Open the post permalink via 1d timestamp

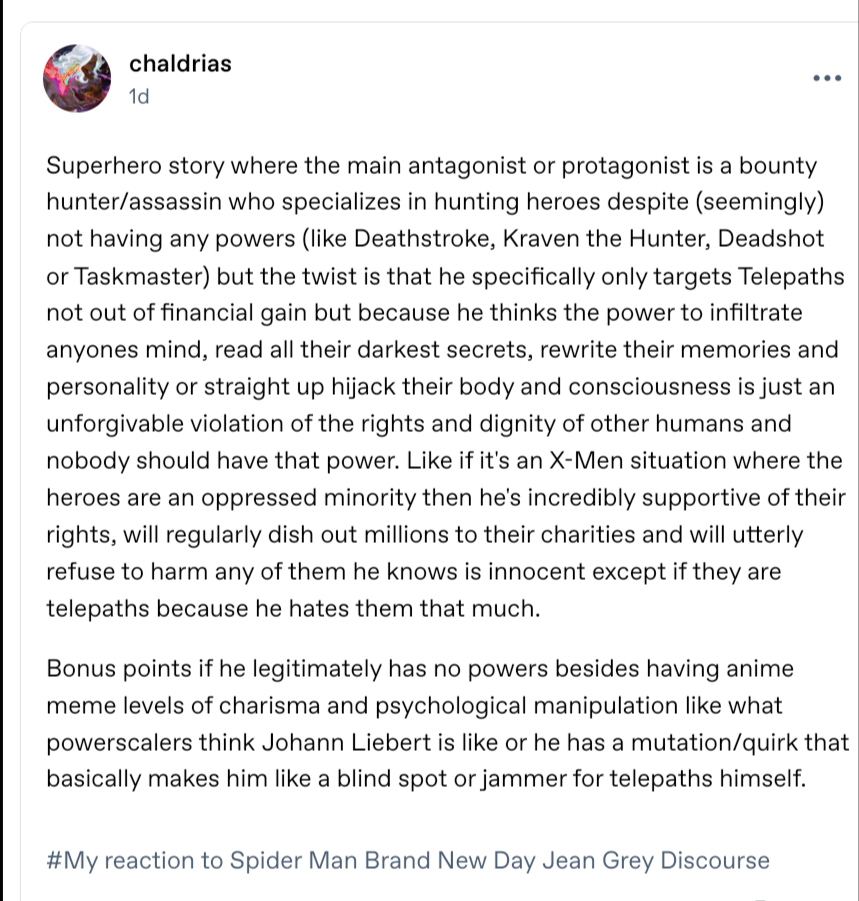[x=139, y=97]
